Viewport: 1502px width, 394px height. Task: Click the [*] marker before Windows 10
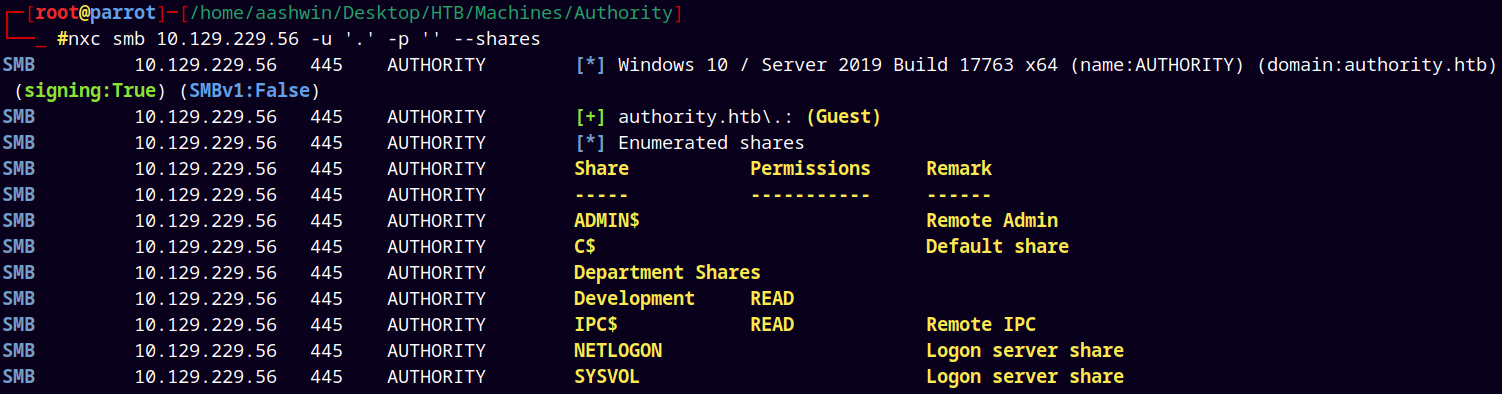[x=591, y=66]
